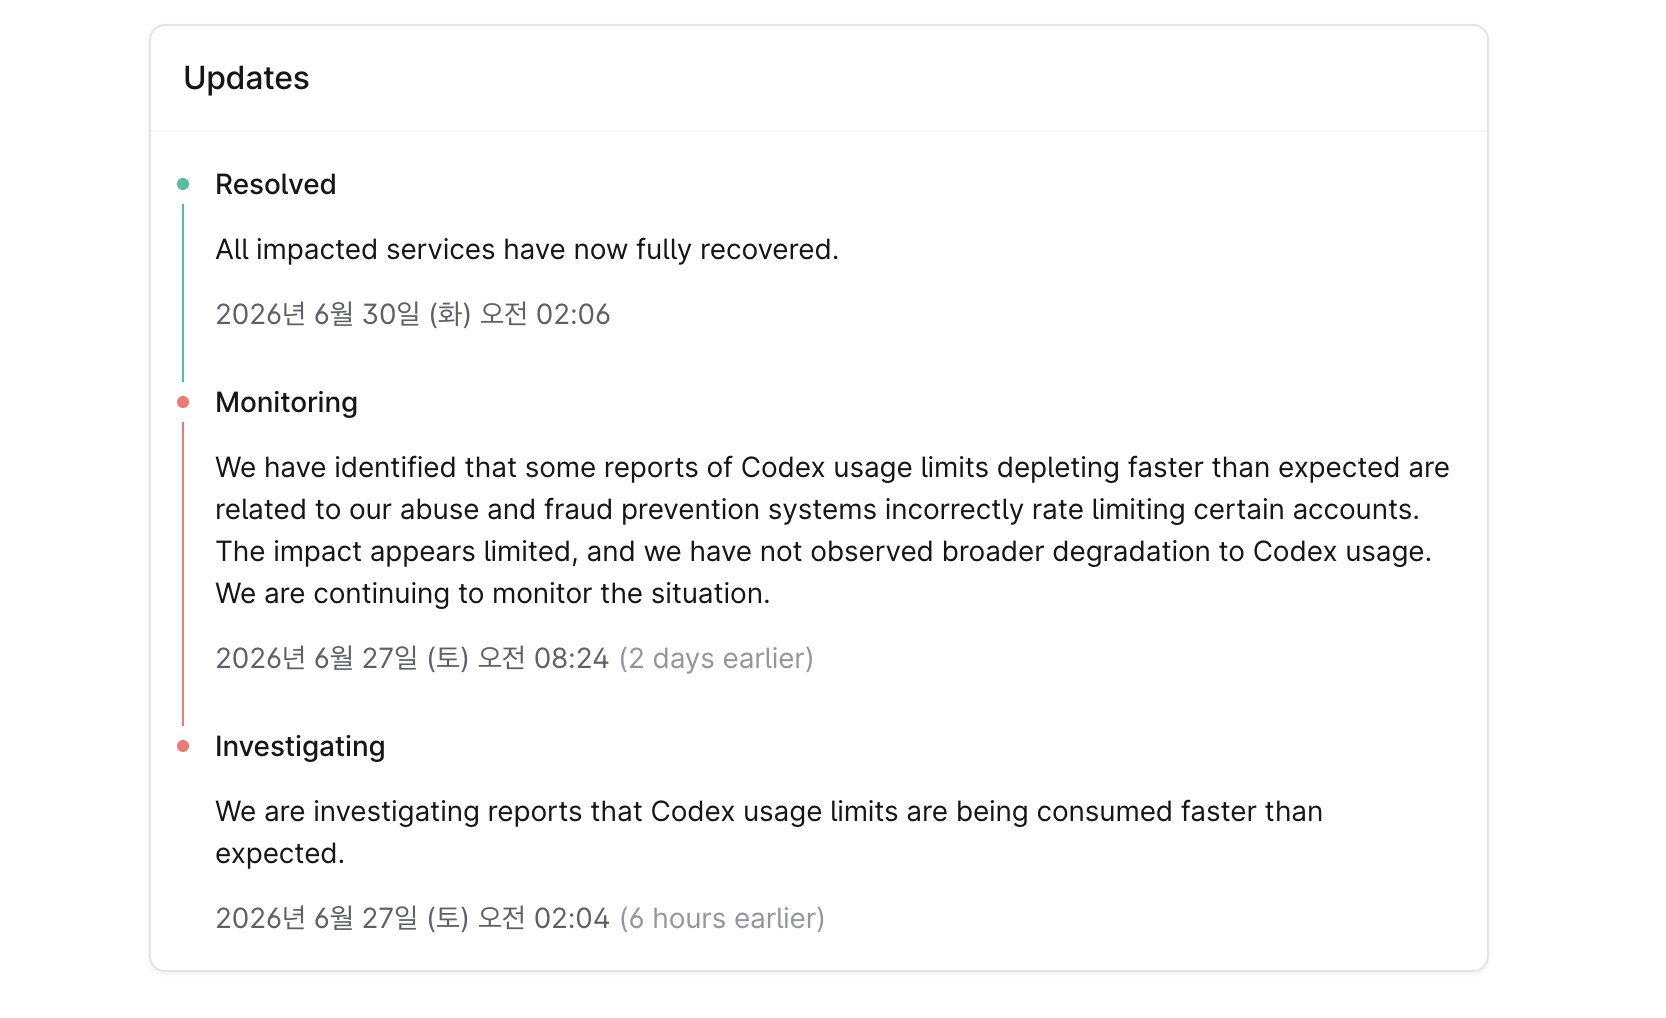Click the 2026년 6월 30일 오전 02:06 timestamp
Image resolution: width=1666 pixels, height=1018 pixels.
[x=413, y=314]
